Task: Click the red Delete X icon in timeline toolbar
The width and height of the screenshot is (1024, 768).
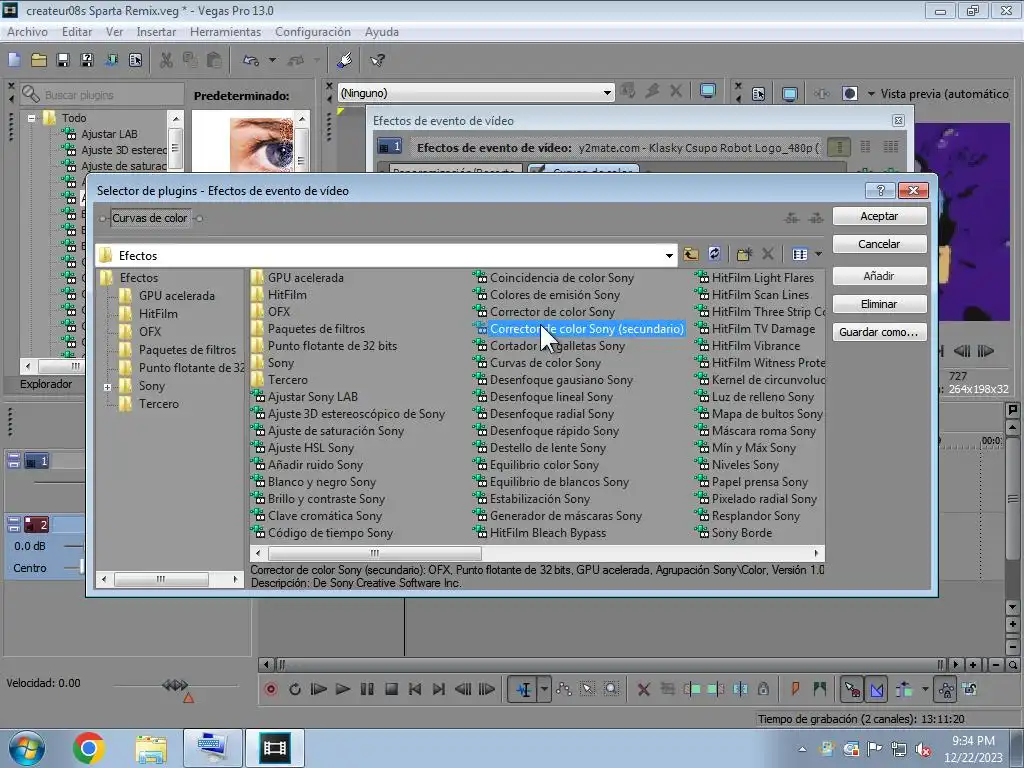Action: pyautogui.click(x=643, y=689)
